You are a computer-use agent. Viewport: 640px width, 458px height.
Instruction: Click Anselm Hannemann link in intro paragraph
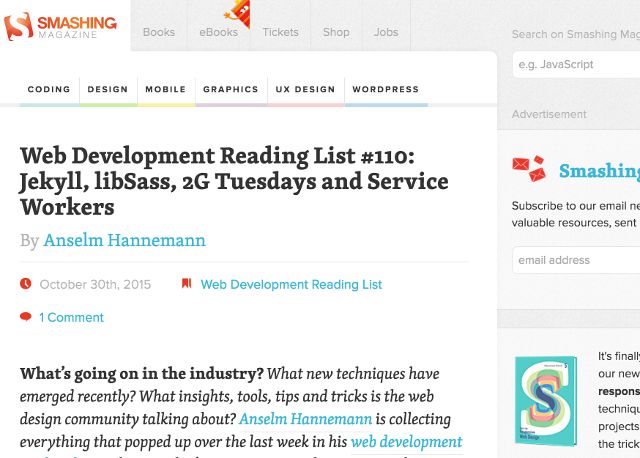pyautogui.click(x=305, y=419)
